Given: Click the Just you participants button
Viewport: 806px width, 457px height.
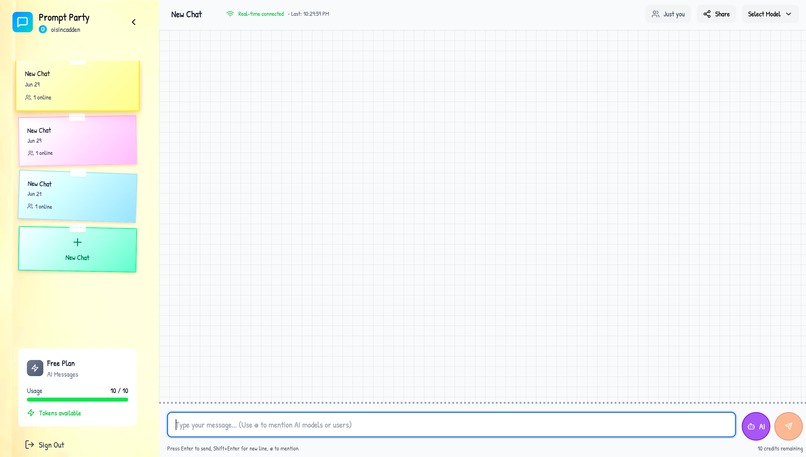Looking at the screenshot, I should 668,14.
